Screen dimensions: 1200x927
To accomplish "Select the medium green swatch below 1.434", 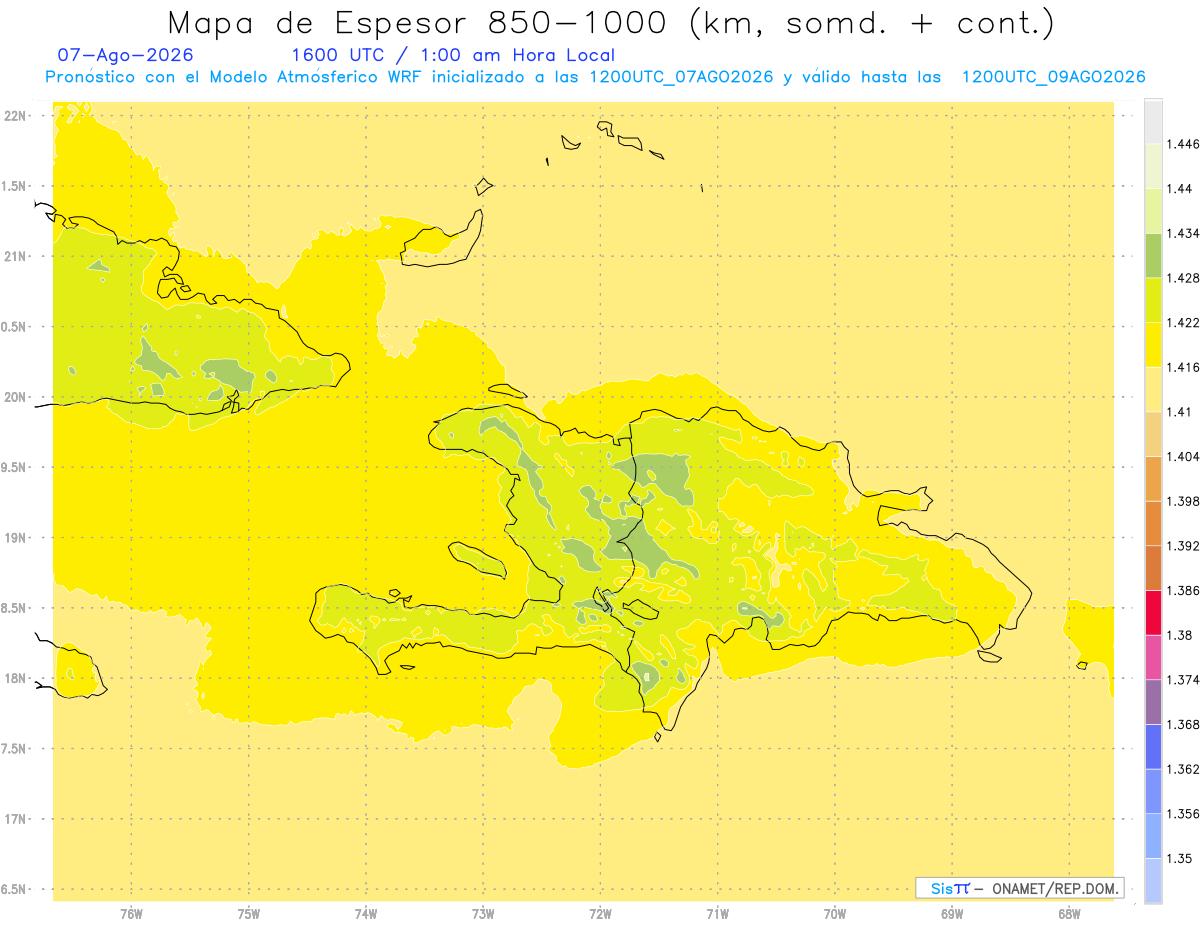I will click(x=1153, y=255).
